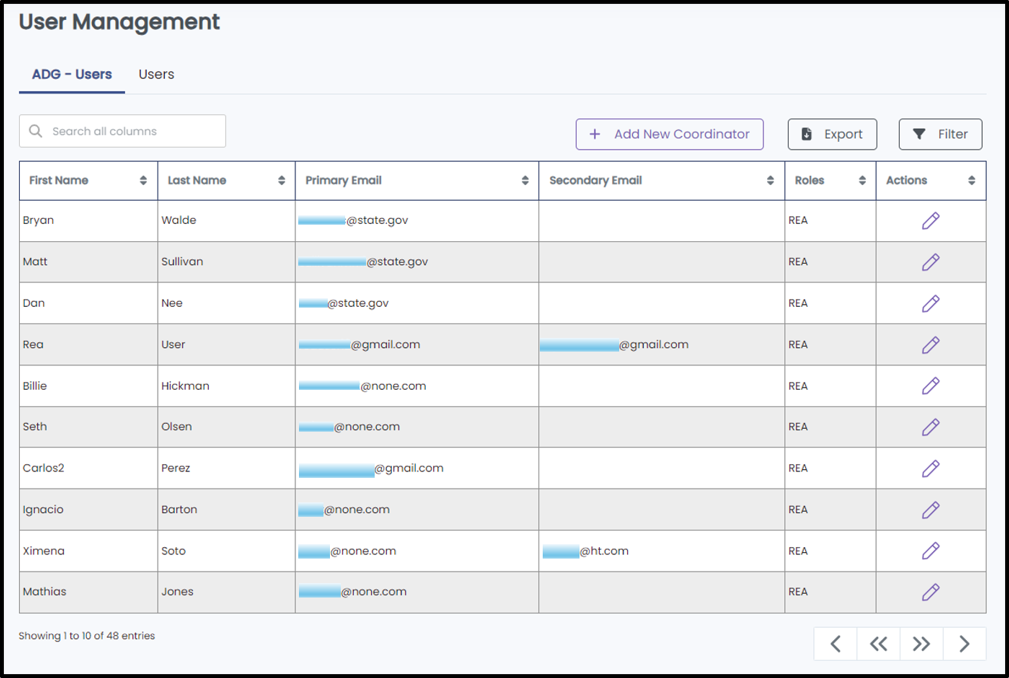The image size is (1009, 678).
Task: Sort by Roles column arrows
Action: (862, 181)
